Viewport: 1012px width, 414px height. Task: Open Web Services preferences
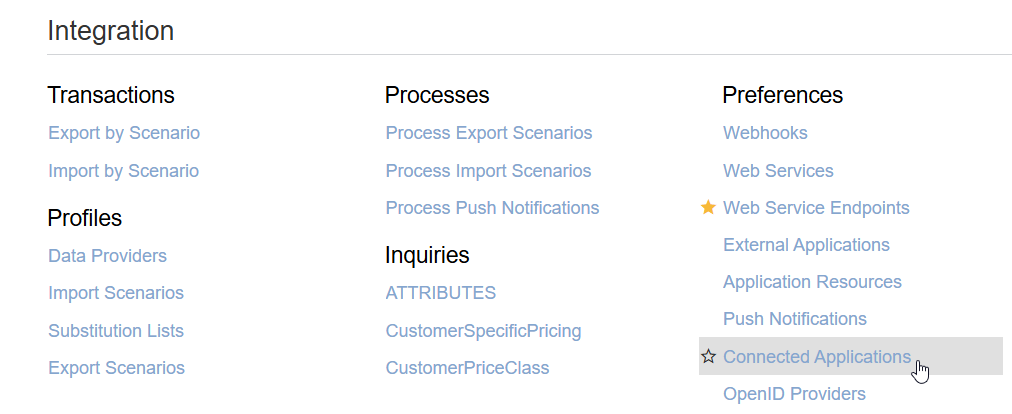click(x=778, y=171)
